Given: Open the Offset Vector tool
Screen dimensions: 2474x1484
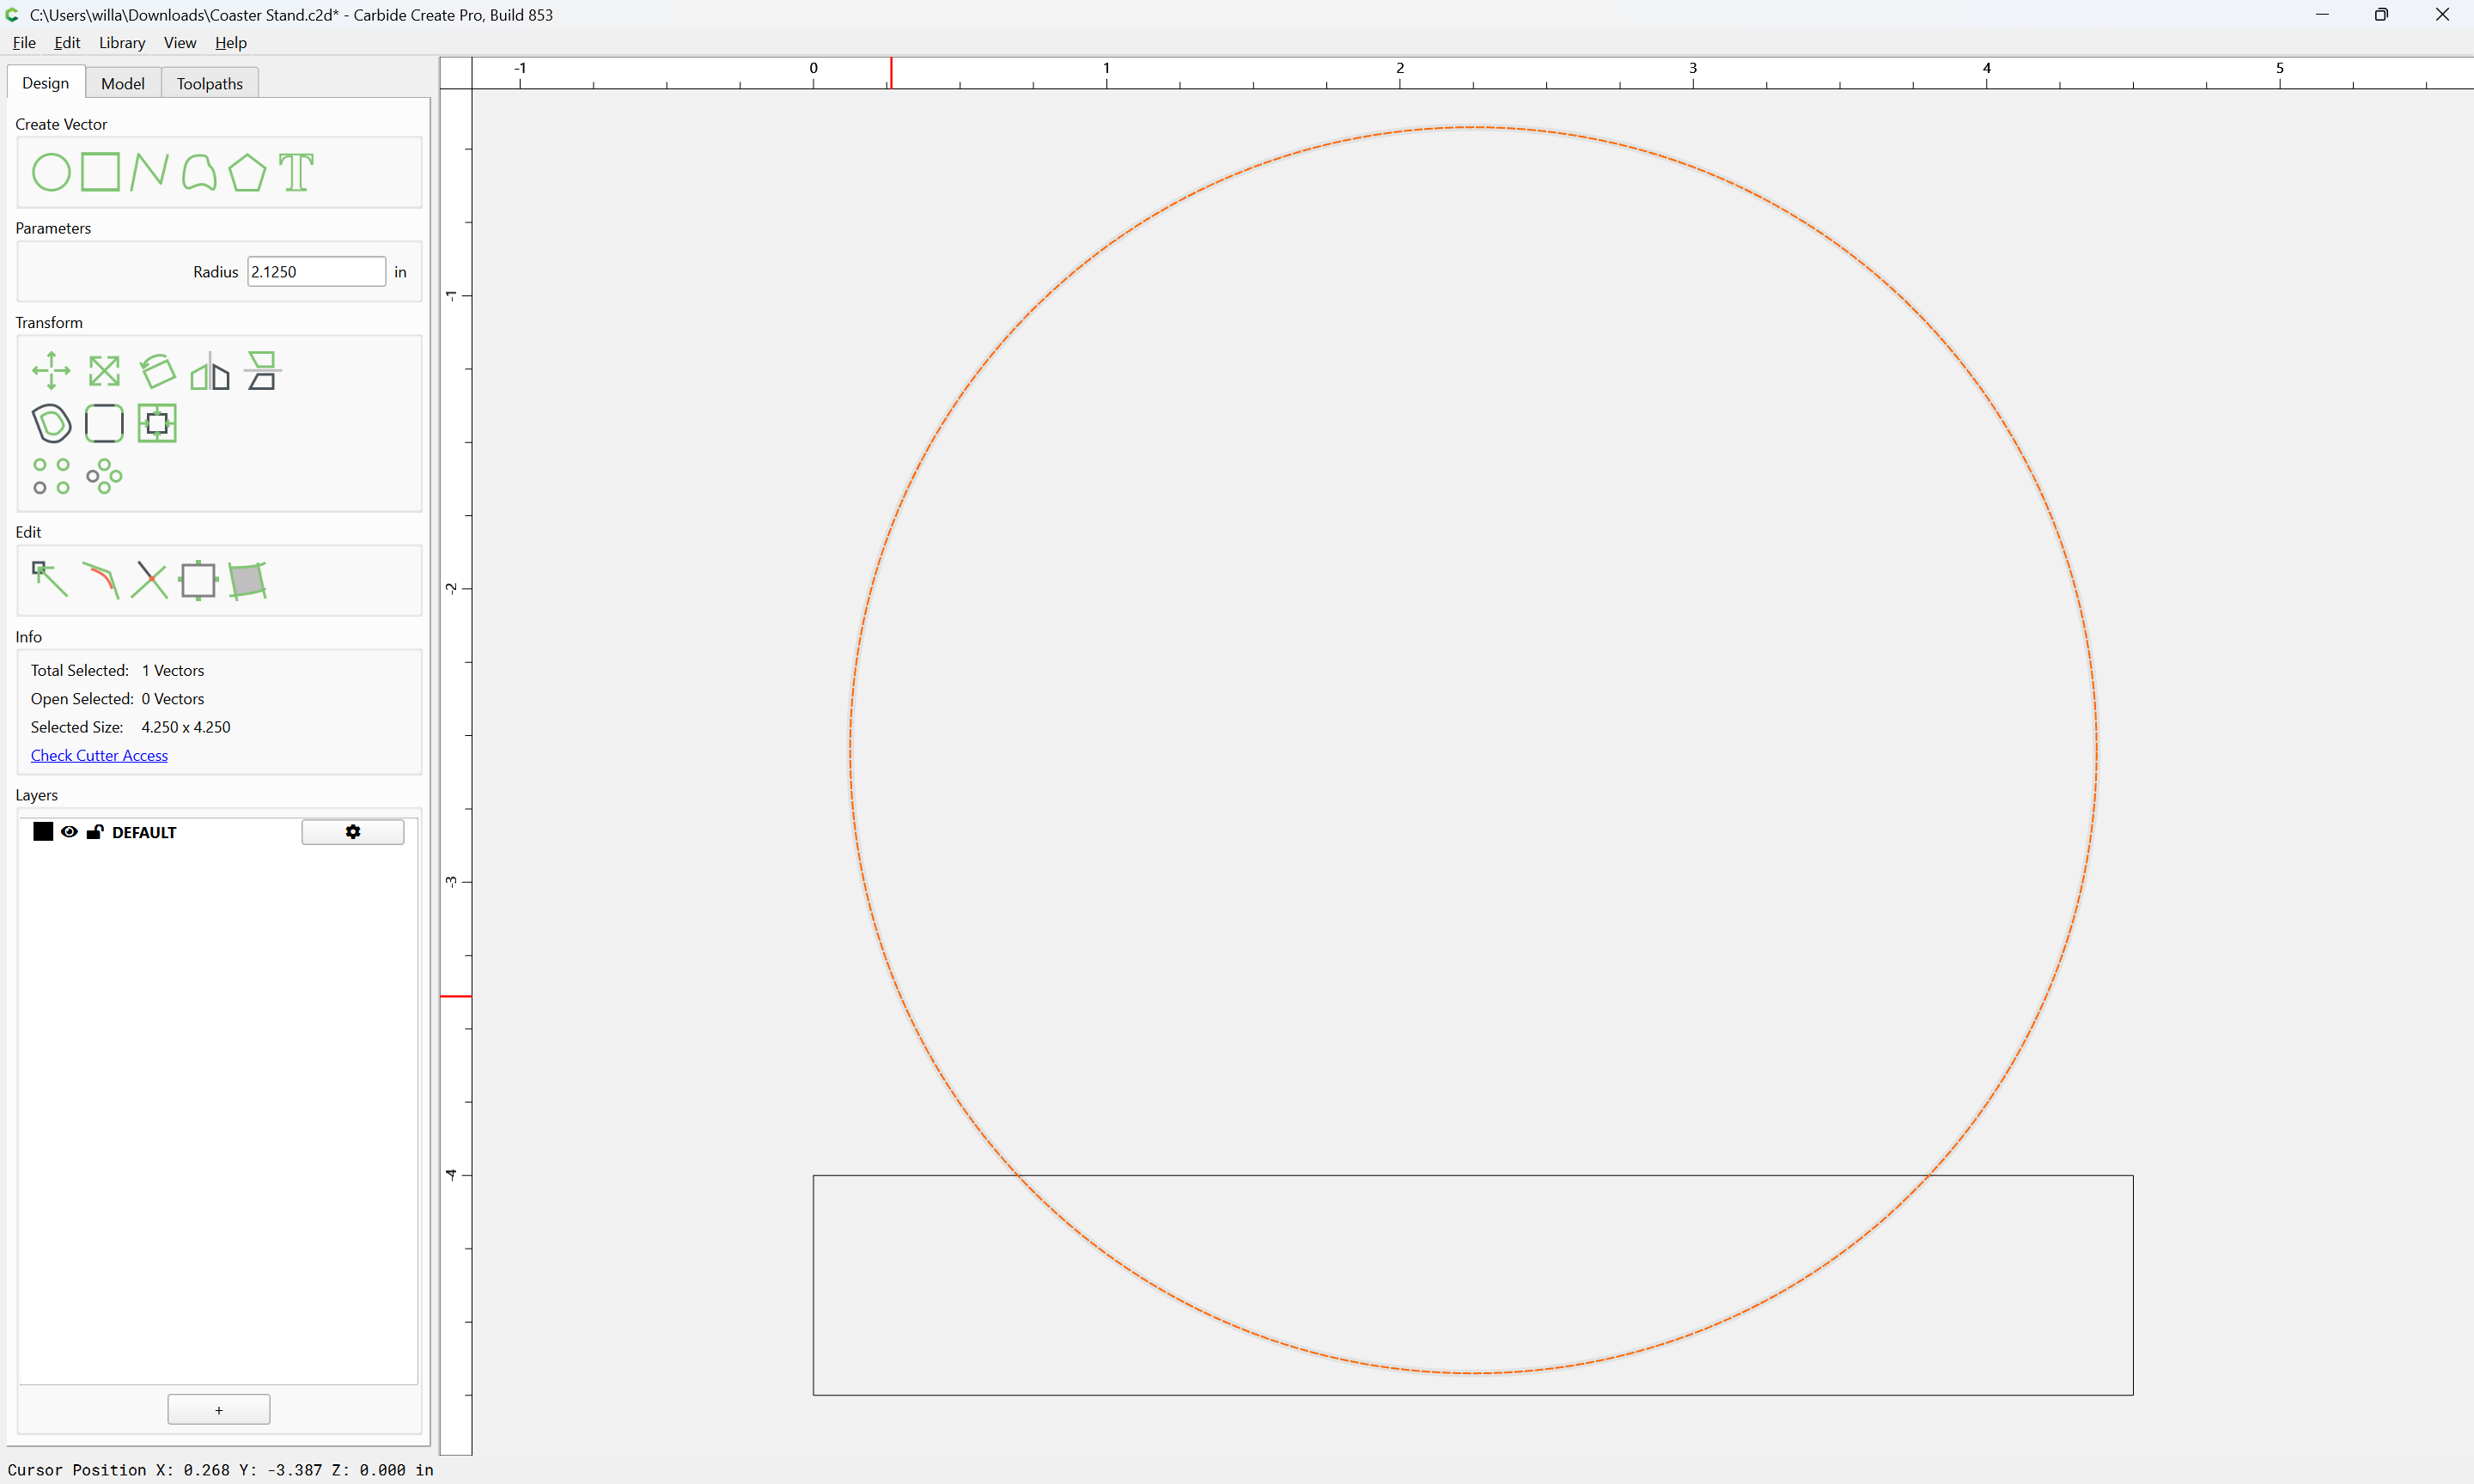Looking at the screenshot, I should (51, 424).
